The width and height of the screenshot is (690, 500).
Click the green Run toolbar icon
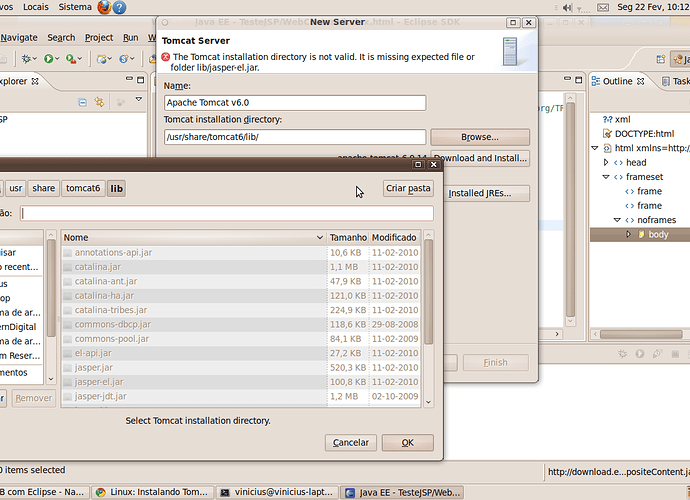pyautogui.click(x=48, y=59)
